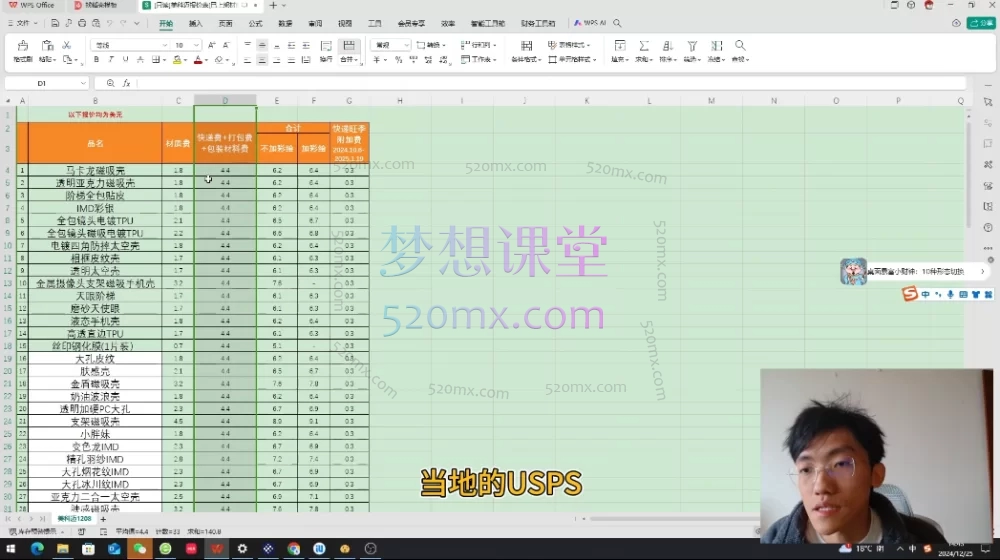Click the Save icon in quick toolbar
The image size is (1000, 560).
click(x=55, y=23)
